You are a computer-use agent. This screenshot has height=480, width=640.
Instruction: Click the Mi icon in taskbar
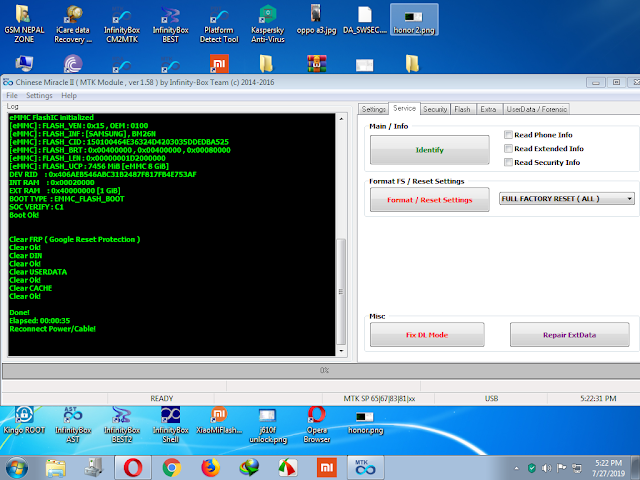point(327,468)
